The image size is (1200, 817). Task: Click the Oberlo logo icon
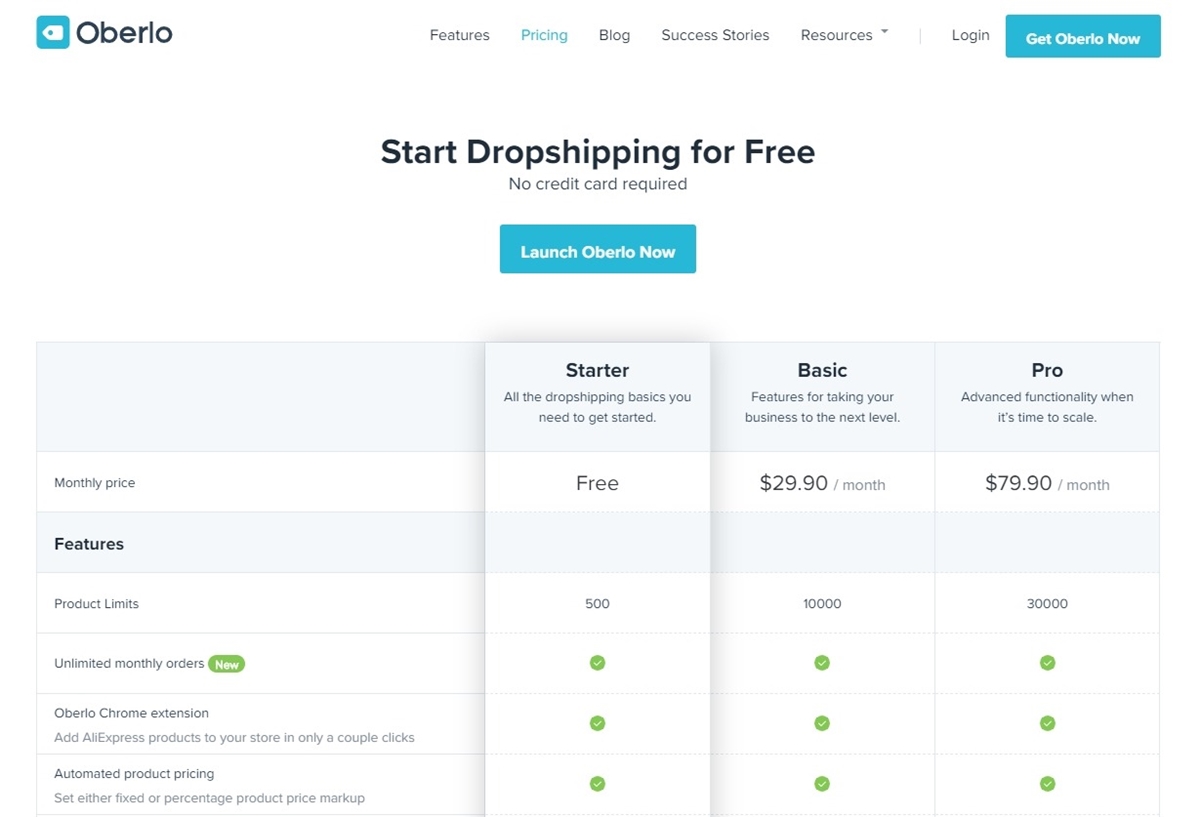[x=53, y=33]
